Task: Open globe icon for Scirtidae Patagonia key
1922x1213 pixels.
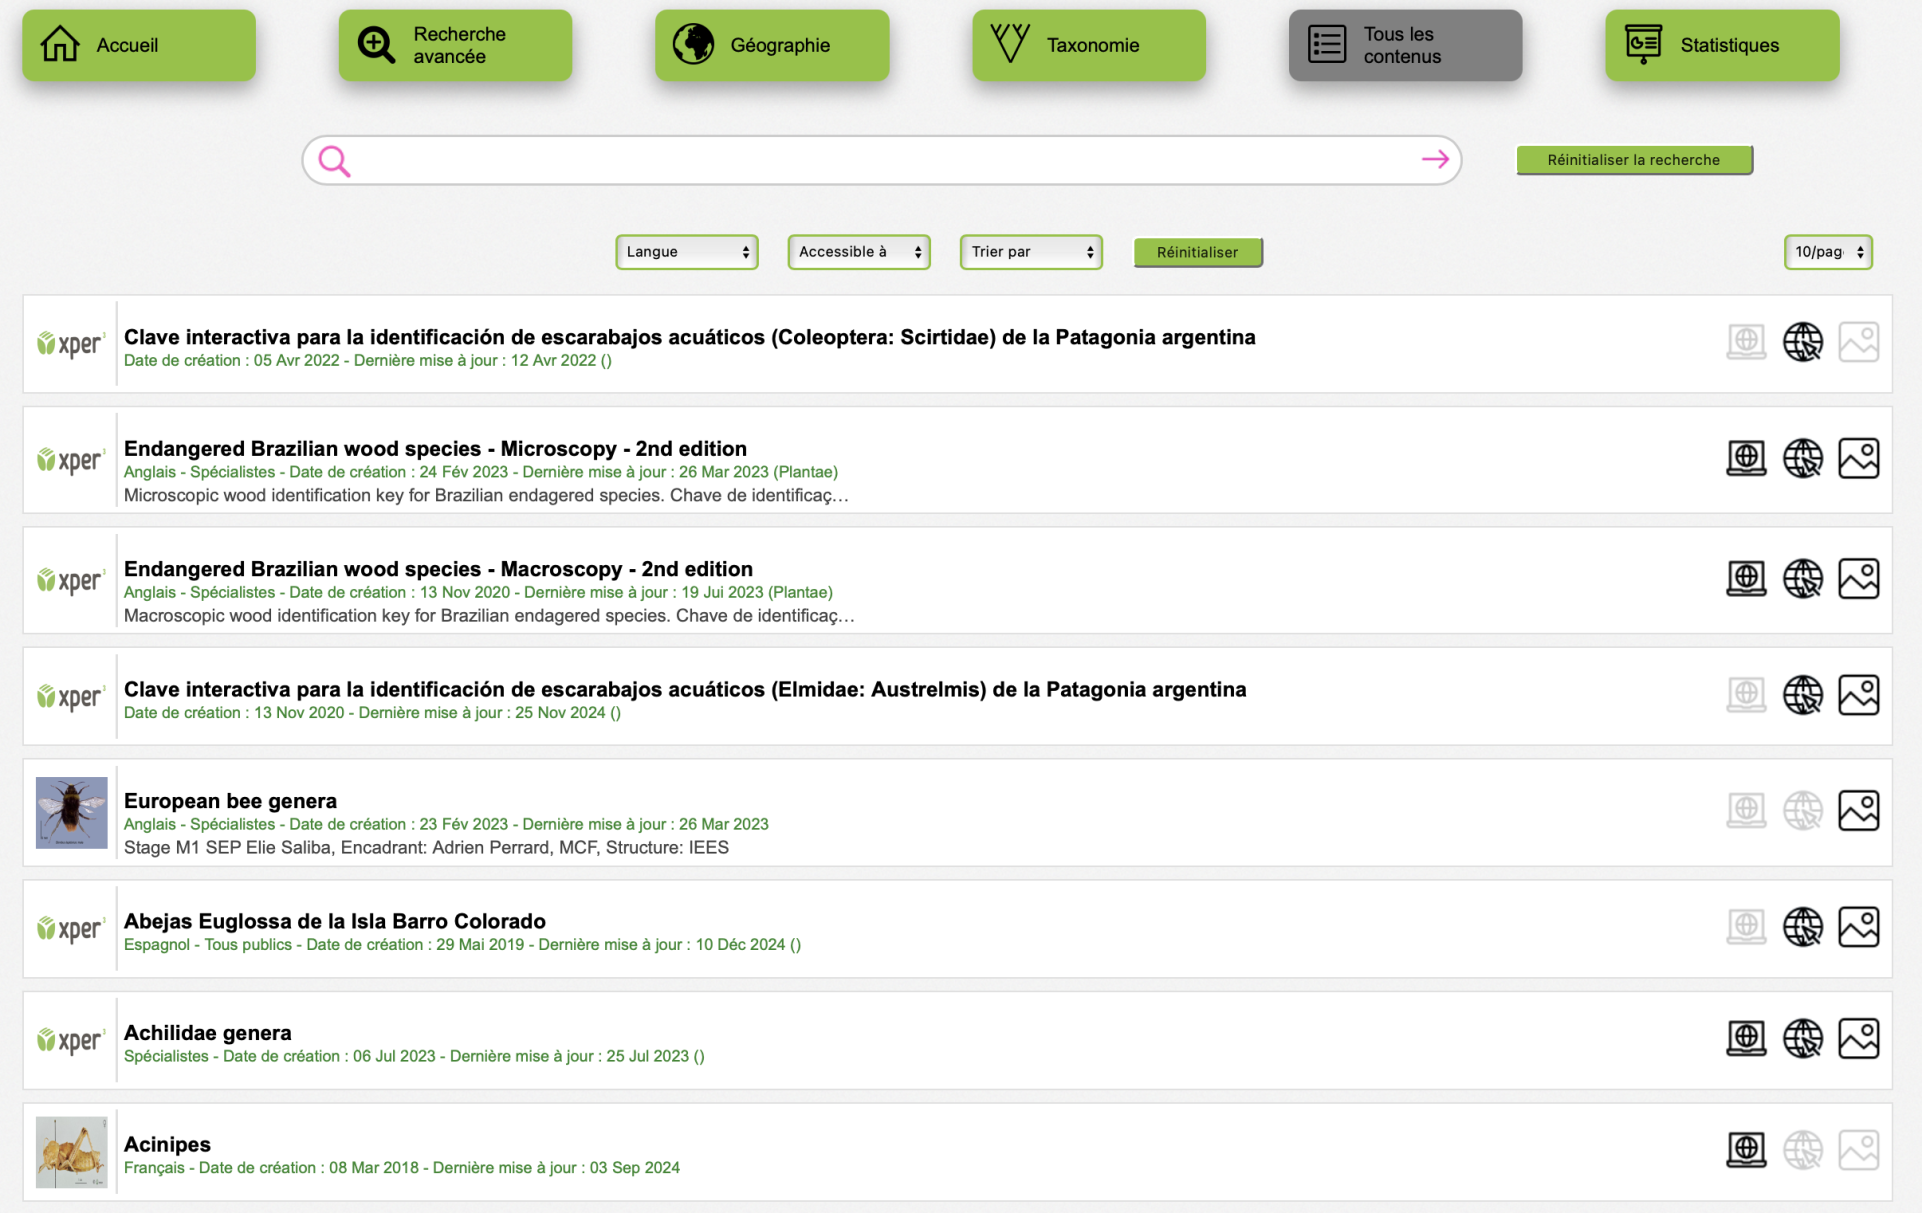Action: click(1802, 342)
